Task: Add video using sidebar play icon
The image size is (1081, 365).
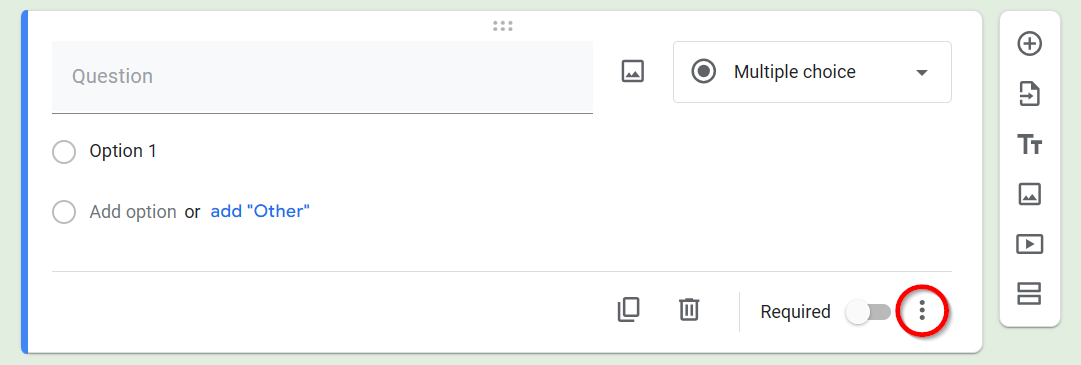Action: pos(1029,244)
